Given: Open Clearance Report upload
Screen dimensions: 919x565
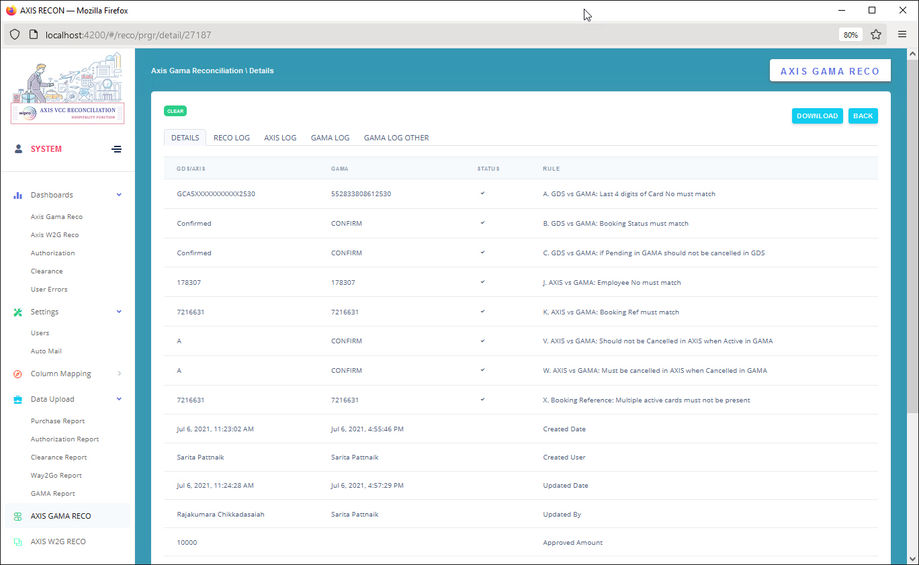Looking at the screenshot, I should tap(59, 457).
